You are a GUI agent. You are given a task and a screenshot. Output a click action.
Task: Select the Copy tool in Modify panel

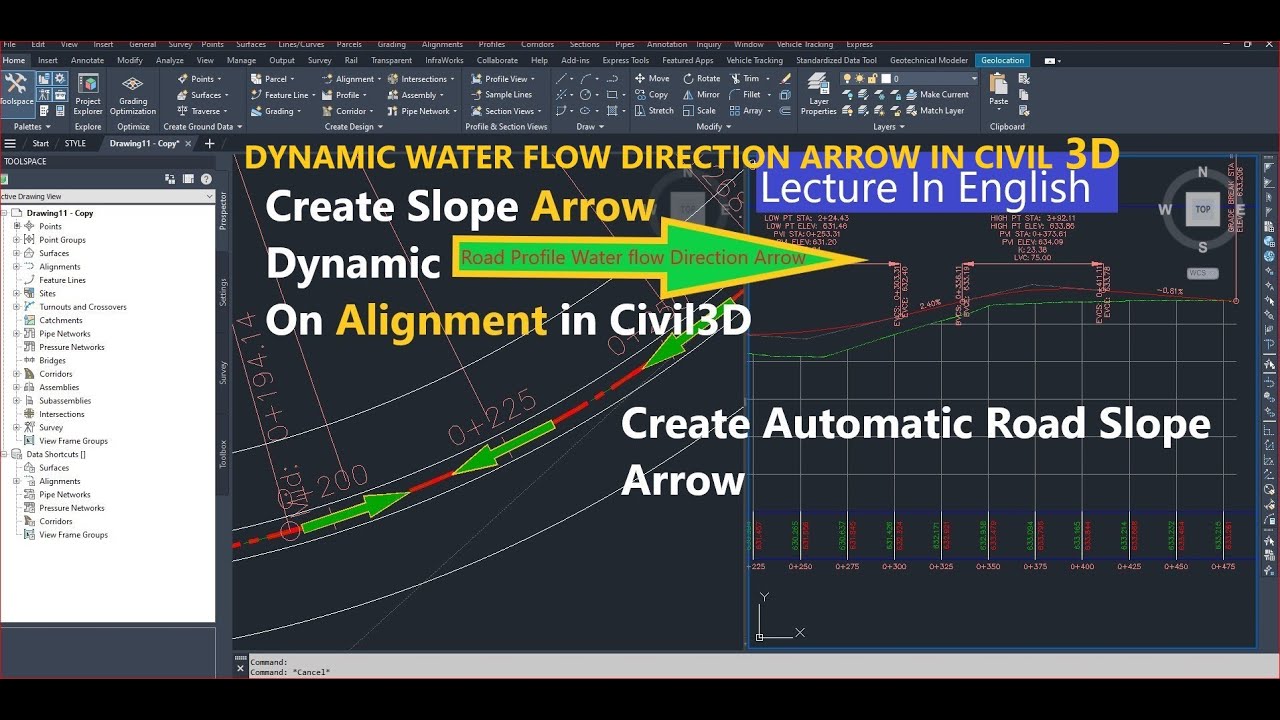651,95
